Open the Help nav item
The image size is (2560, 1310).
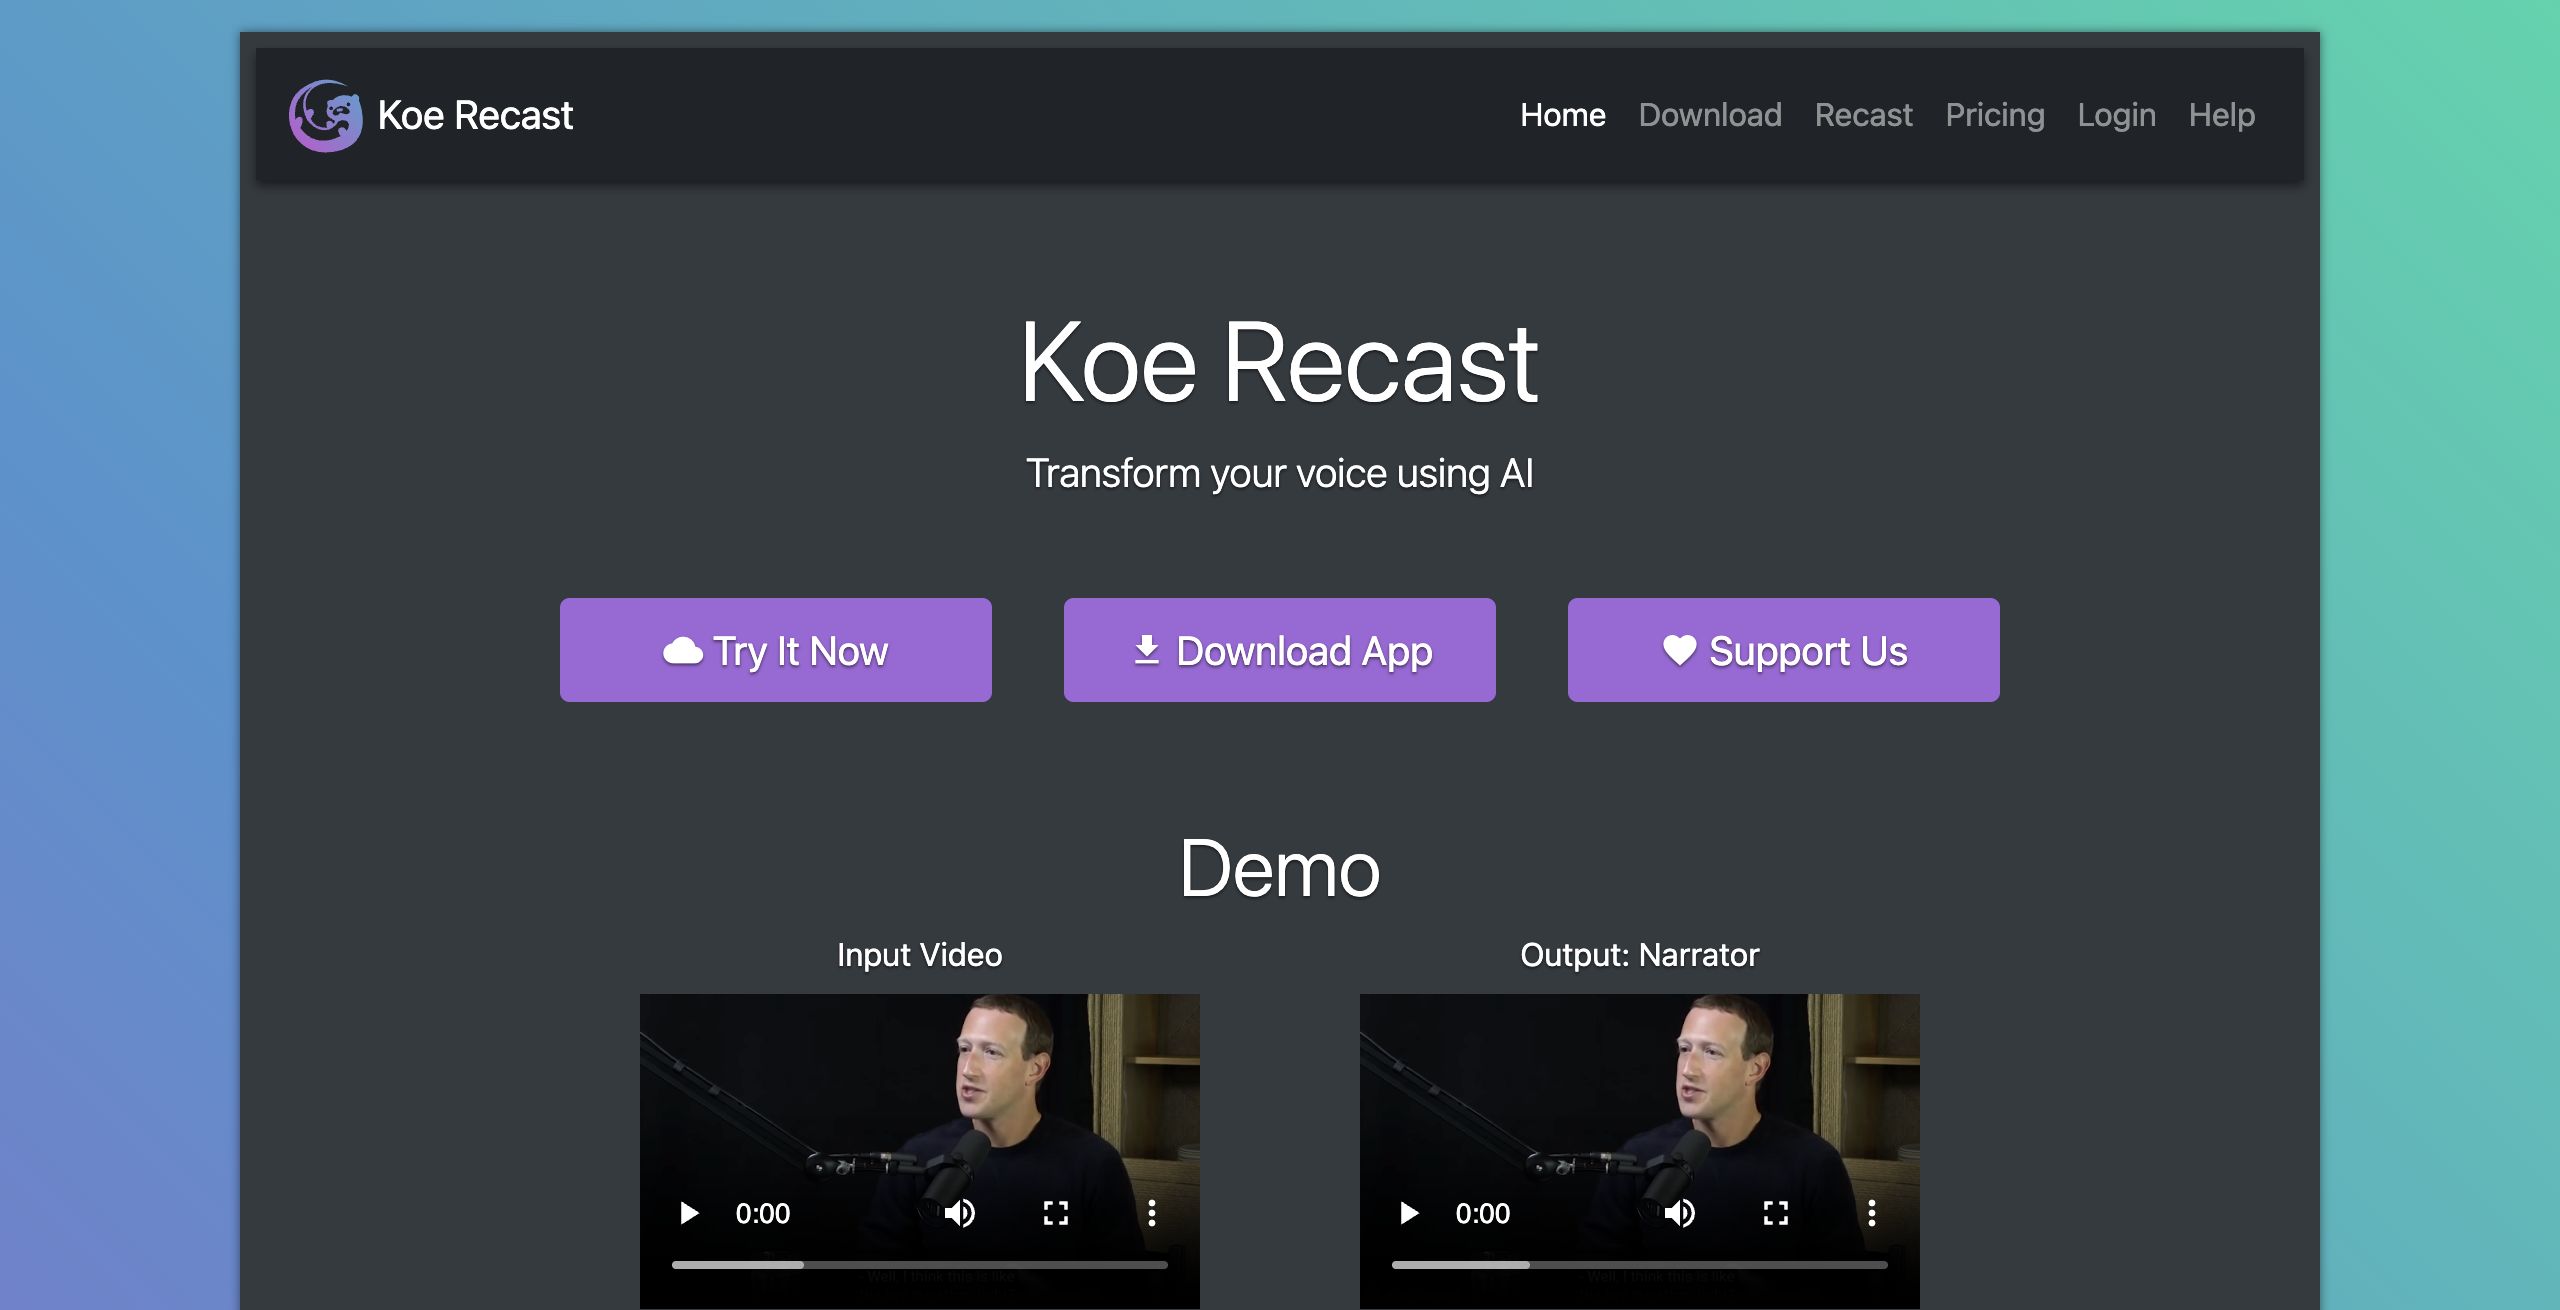[2221, 115]
